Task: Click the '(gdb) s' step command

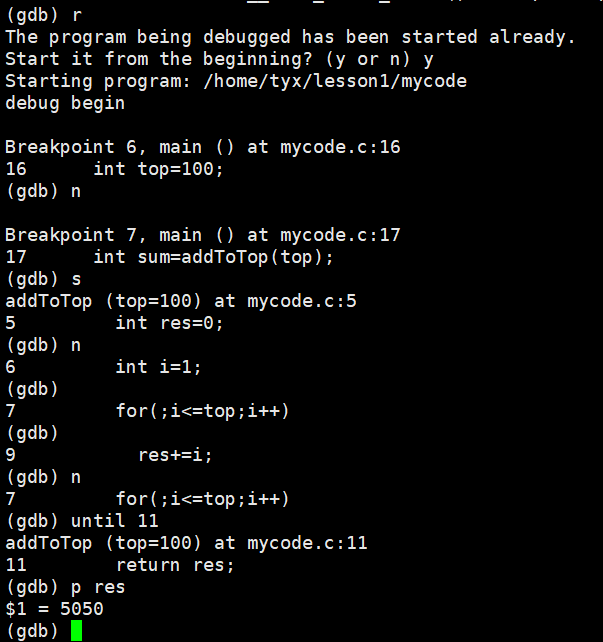Action: click(44, 279)
